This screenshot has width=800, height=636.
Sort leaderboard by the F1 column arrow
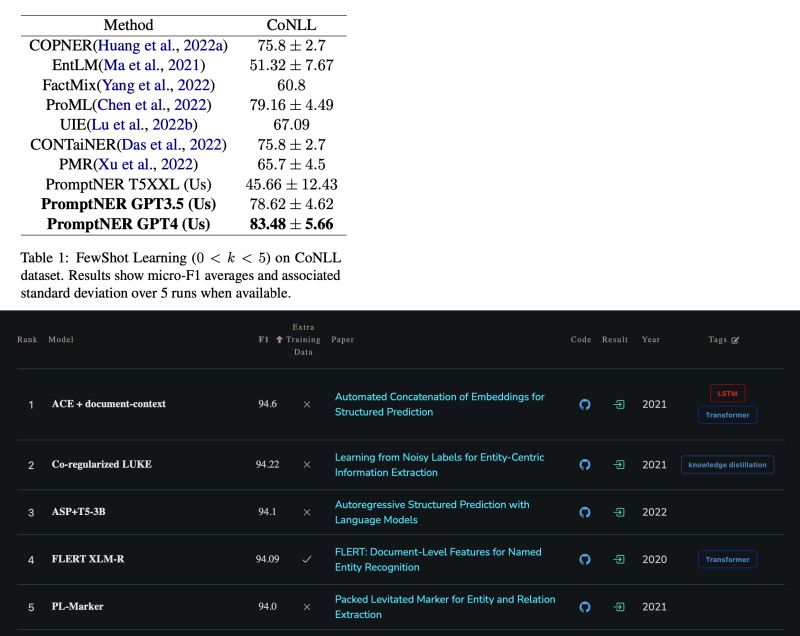click(x=280, y=340)
